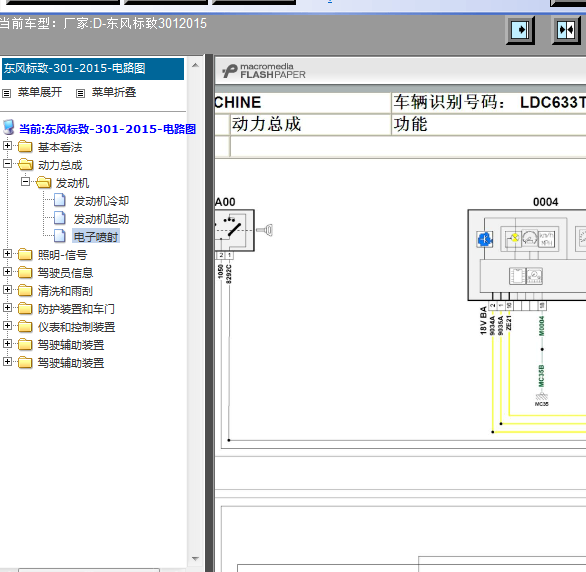Click the 清洗和雨刮 folder icon

click(25, 290)
